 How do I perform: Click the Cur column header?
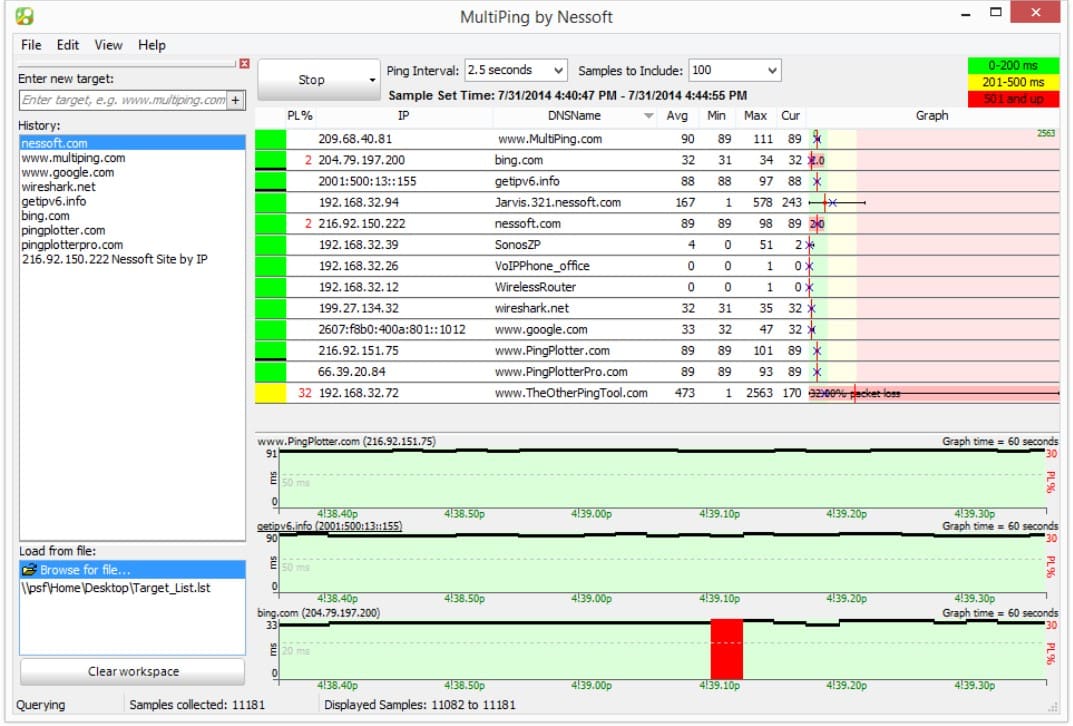point(790,116)
